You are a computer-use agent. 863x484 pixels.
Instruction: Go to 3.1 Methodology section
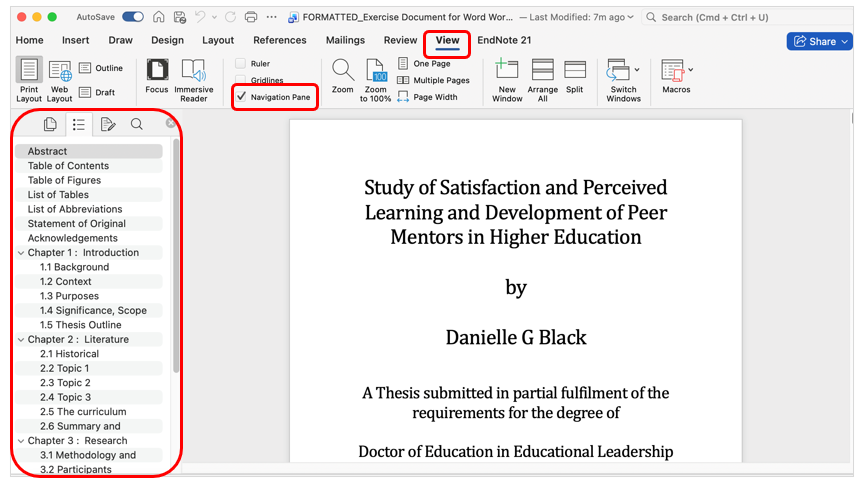coord(89,455)
